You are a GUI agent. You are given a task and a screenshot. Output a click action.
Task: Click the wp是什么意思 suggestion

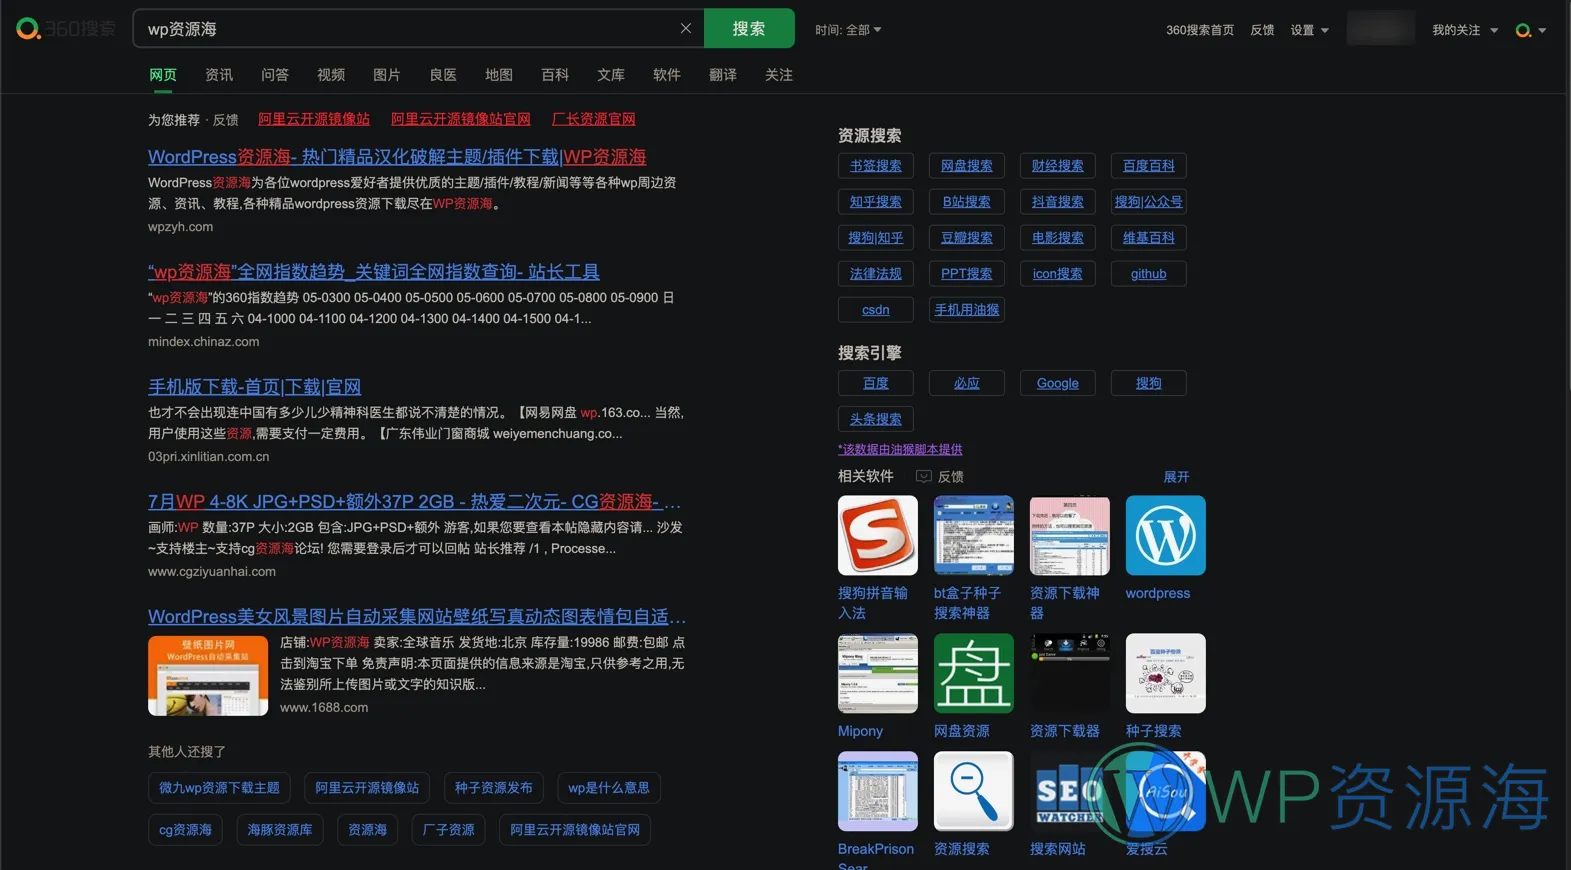click(609, 788)
